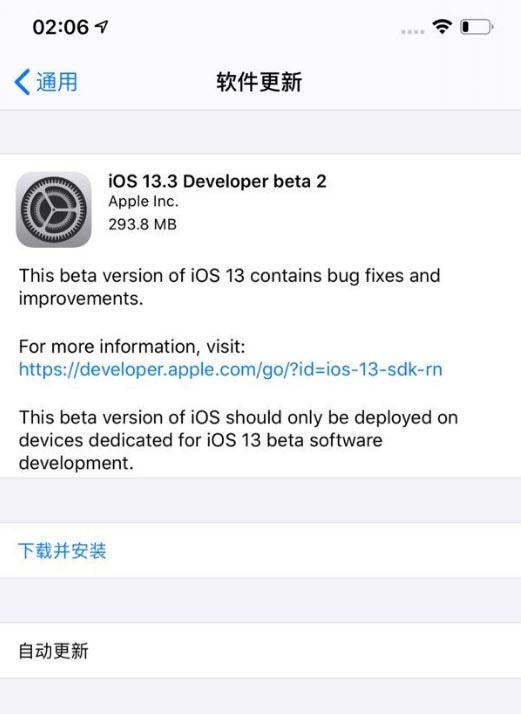Screen dimensions: 521x714
Task: Tap the cellular signal dots
Action: 413,31
